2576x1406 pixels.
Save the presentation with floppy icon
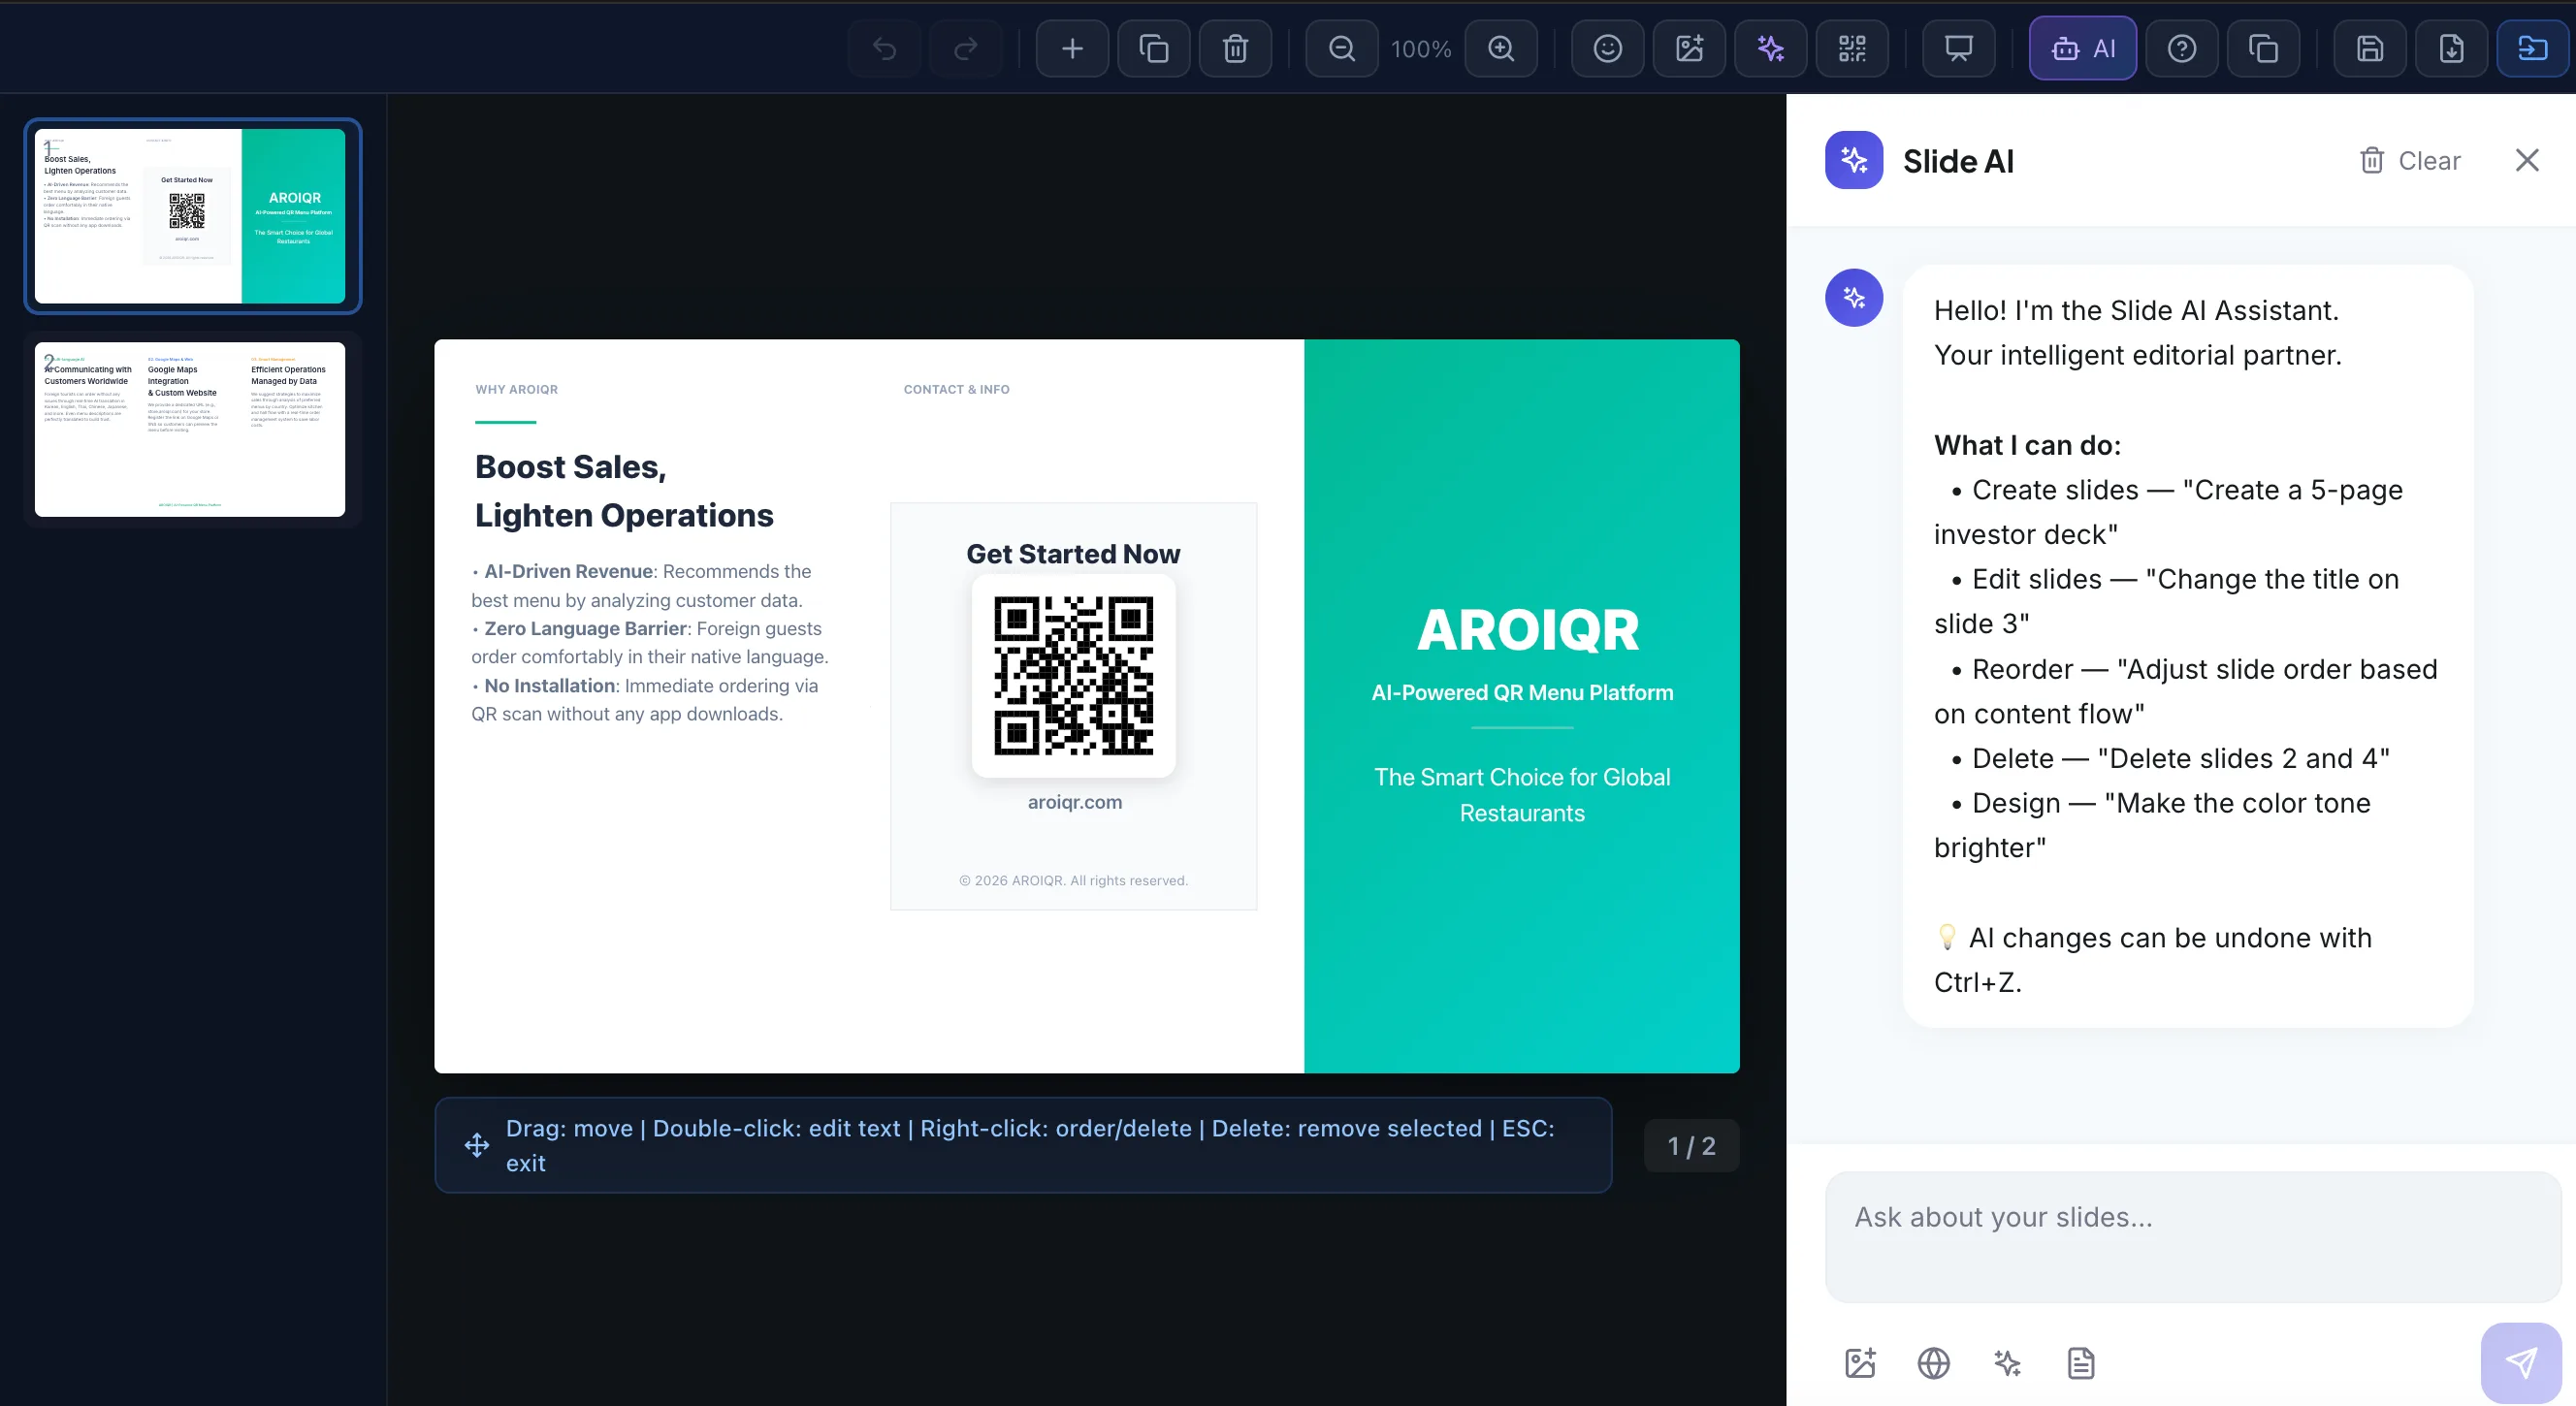pyautogui.click(x=2370, y=48)
